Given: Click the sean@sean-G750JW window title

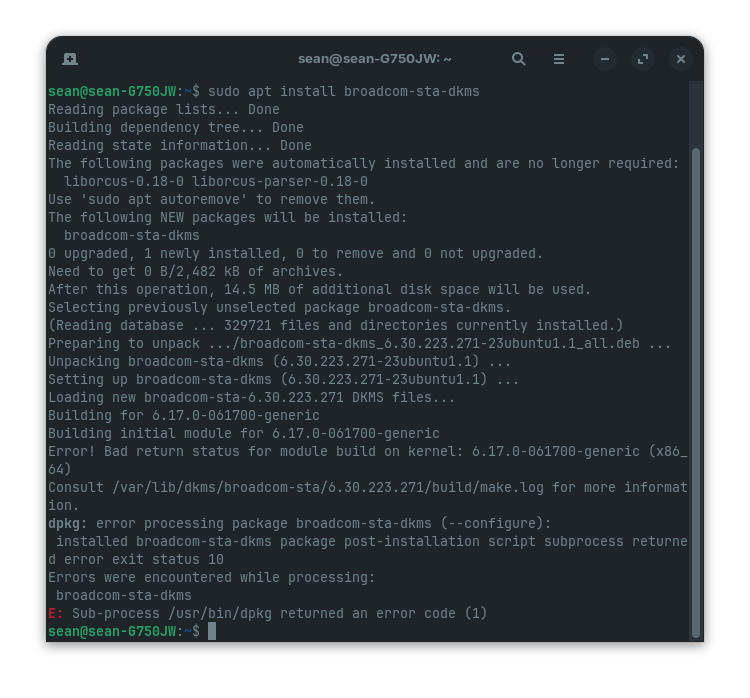Looking at the screenshot, I should click(x=374, y=59).
